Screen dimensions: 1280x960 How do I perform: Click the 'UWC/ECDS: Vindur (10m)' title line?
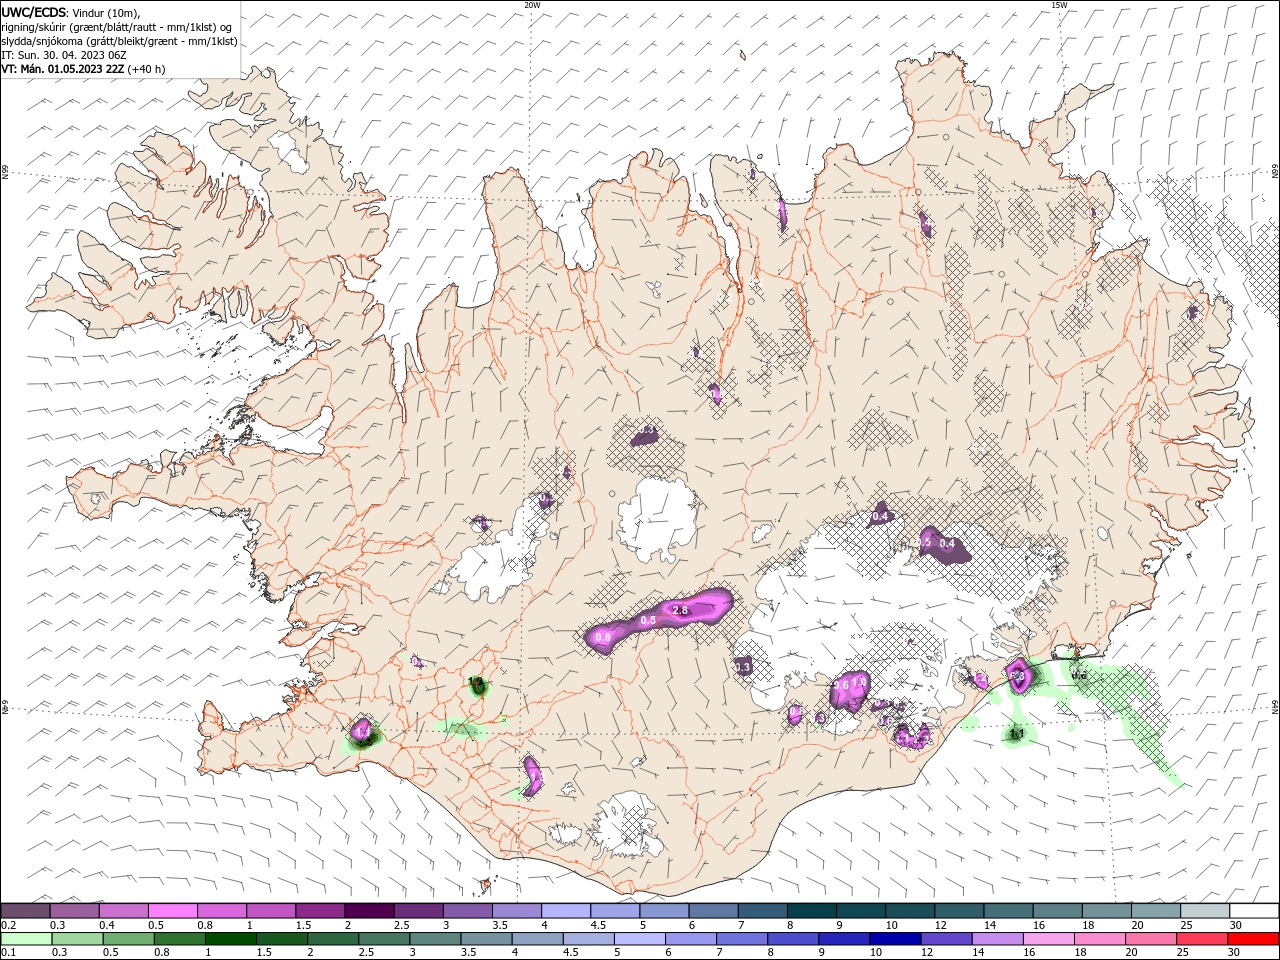tap(71, 12)
